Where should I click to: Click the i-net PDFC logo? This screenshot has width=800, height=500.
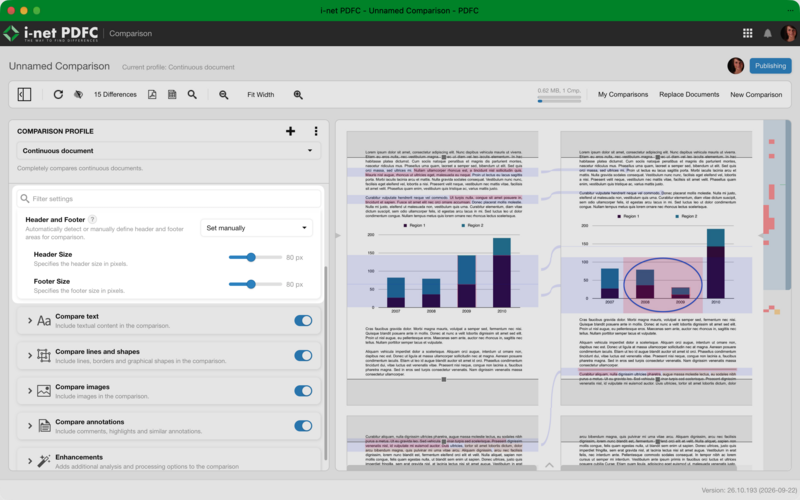coord(51,34)
